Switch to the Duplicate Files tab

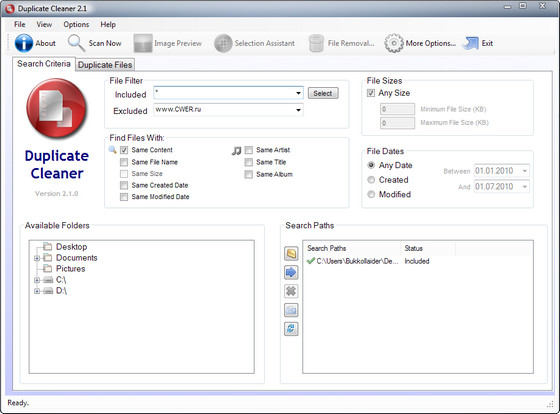pyautogui.click(x=105, y=65)
